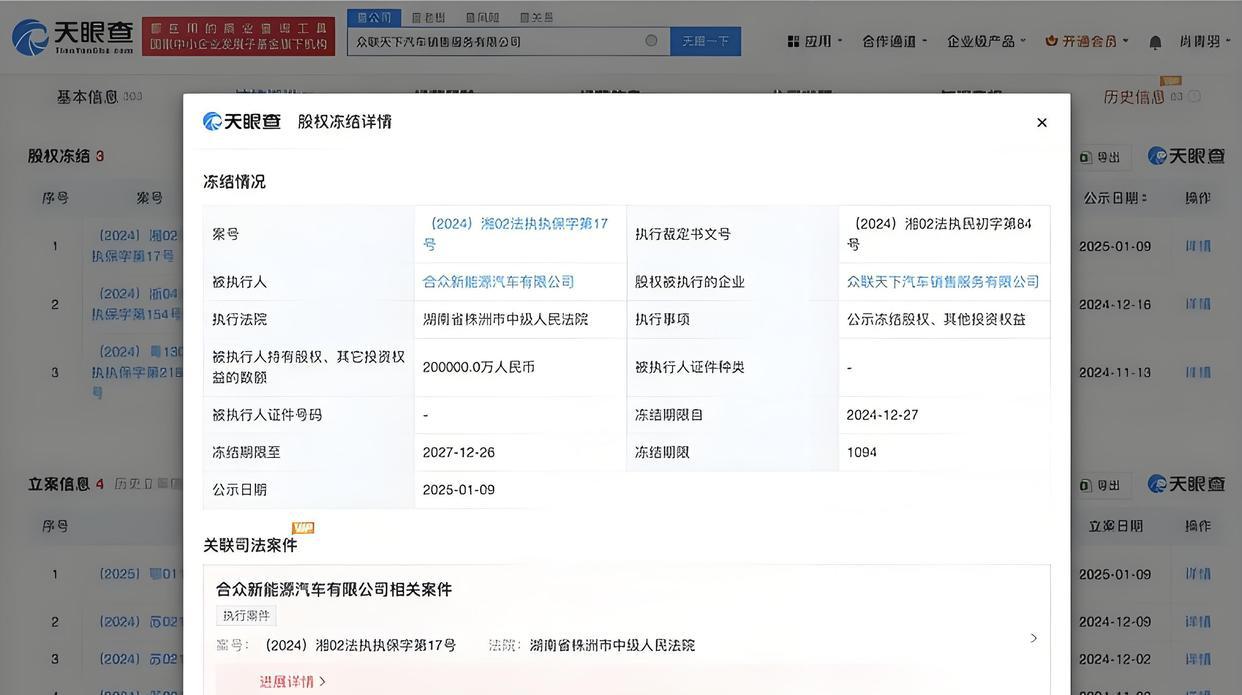Click the 执行案件 tag in the related case card
1242x695 pixels.
[x=246, y=615]
